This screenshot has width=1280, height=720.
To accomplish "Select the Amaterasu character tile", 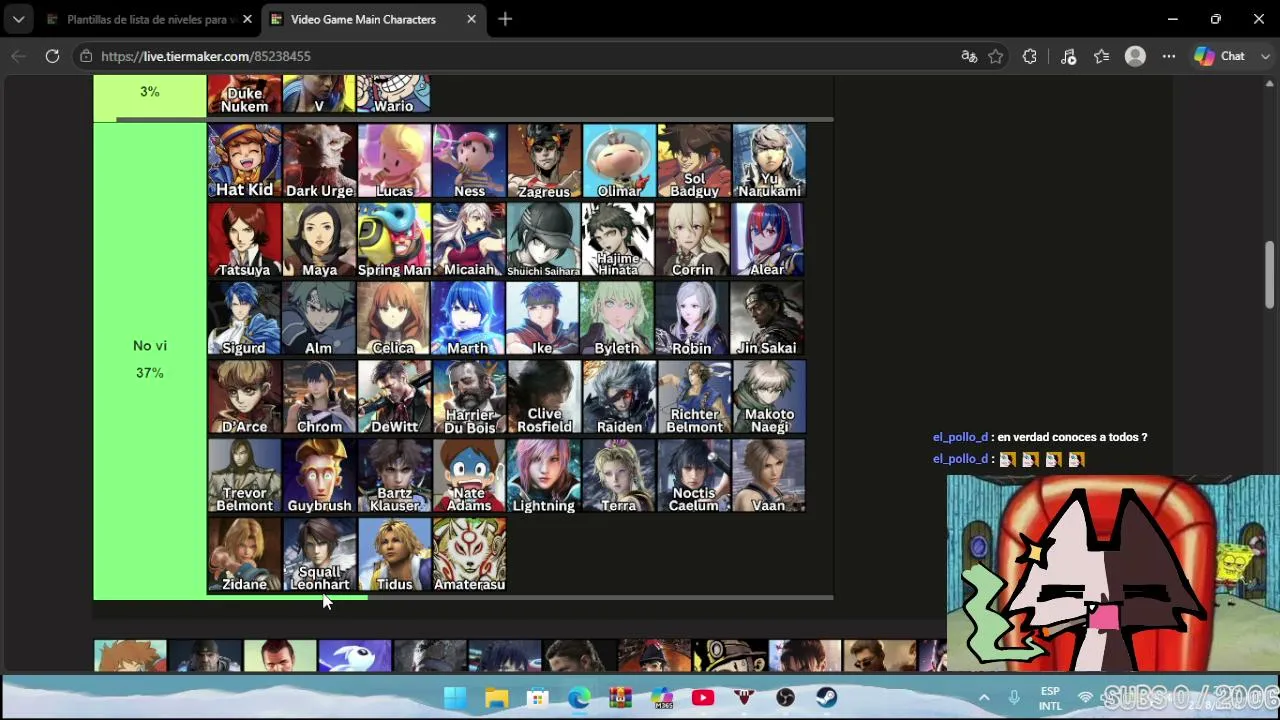I will click(x=469, y=555).
